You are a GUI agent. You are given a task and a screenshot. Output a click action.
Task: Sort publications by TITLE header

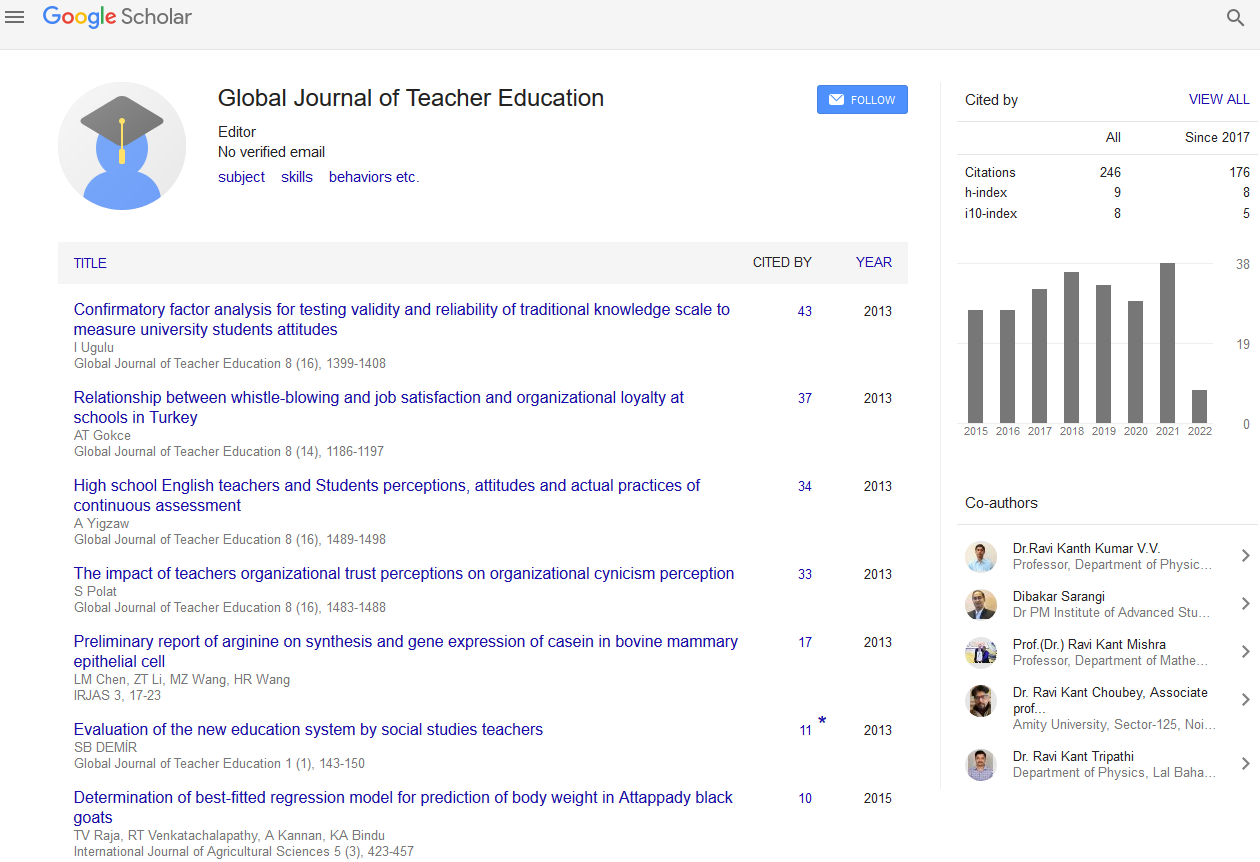[90, 263]
